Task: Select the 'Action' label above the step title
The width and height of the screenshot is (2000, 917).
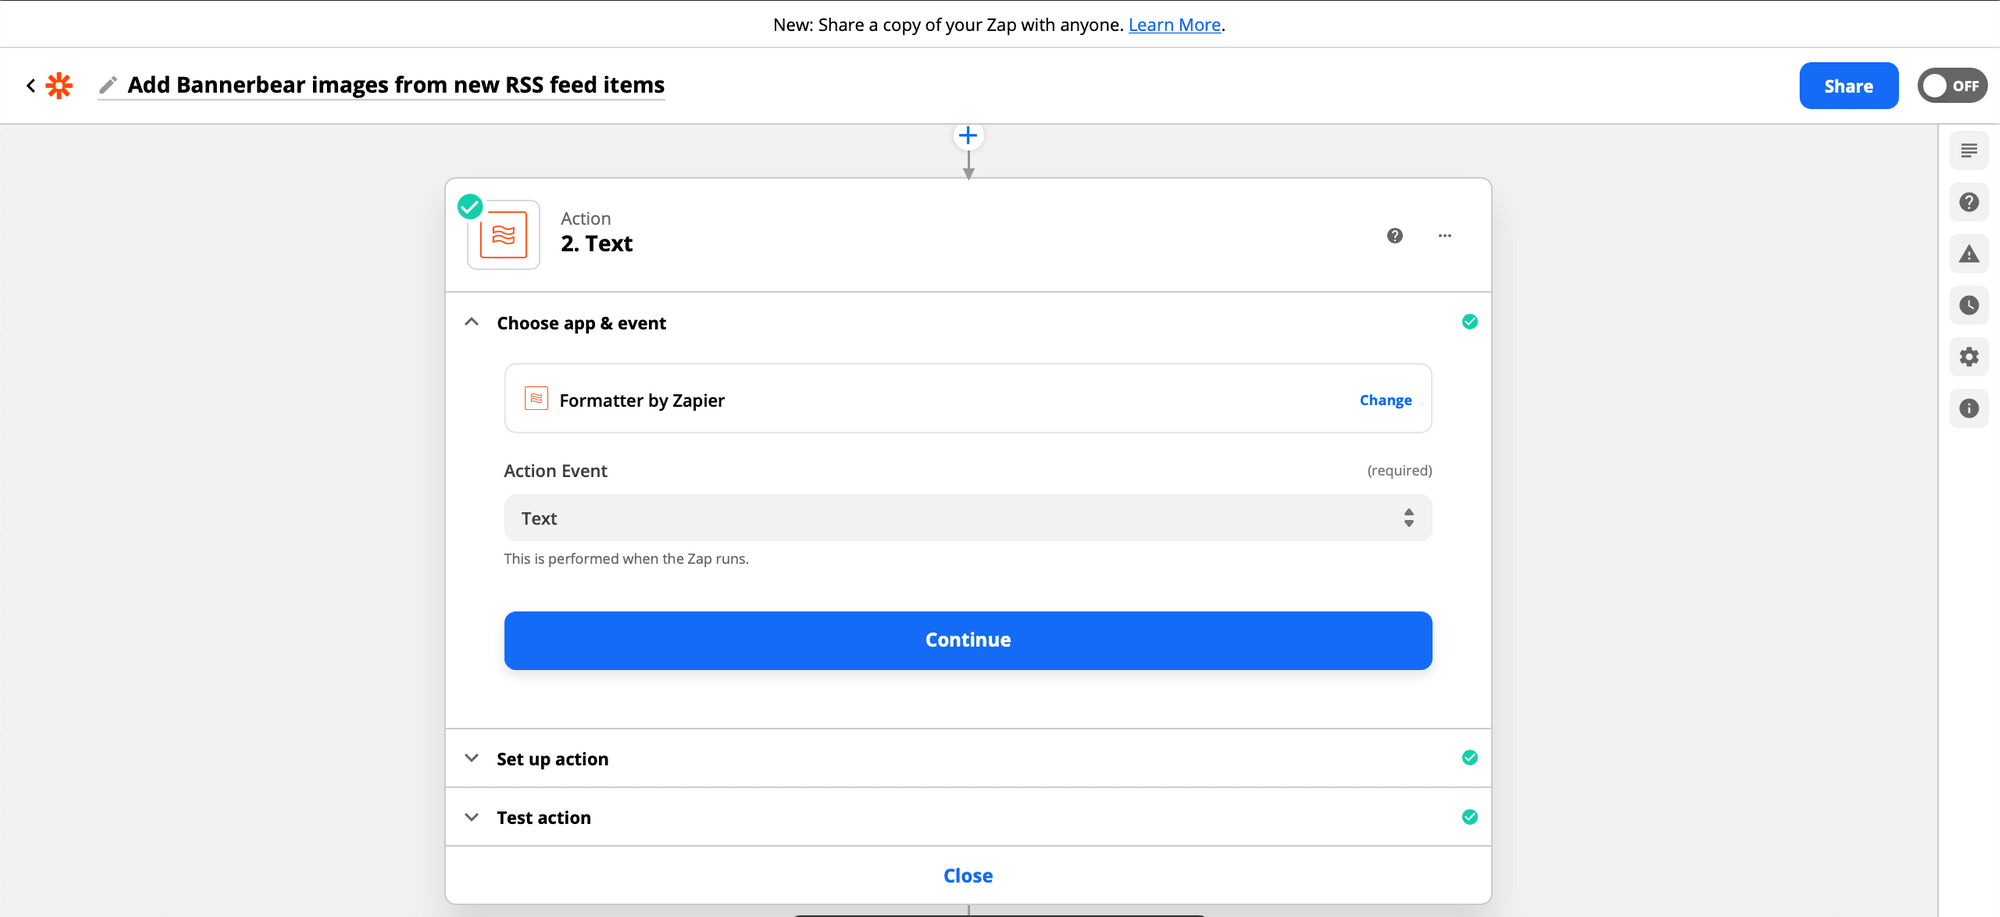Action: coord(586,218)
